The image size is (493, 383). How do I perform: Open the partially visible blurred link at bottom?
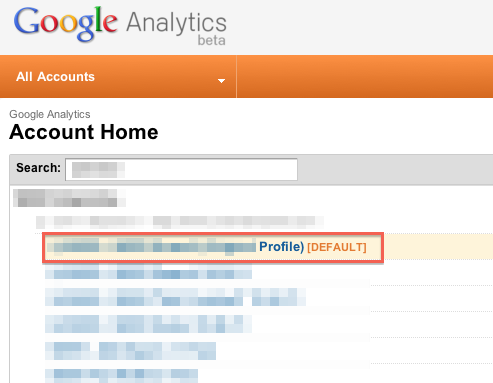click(x=121, y=376)
